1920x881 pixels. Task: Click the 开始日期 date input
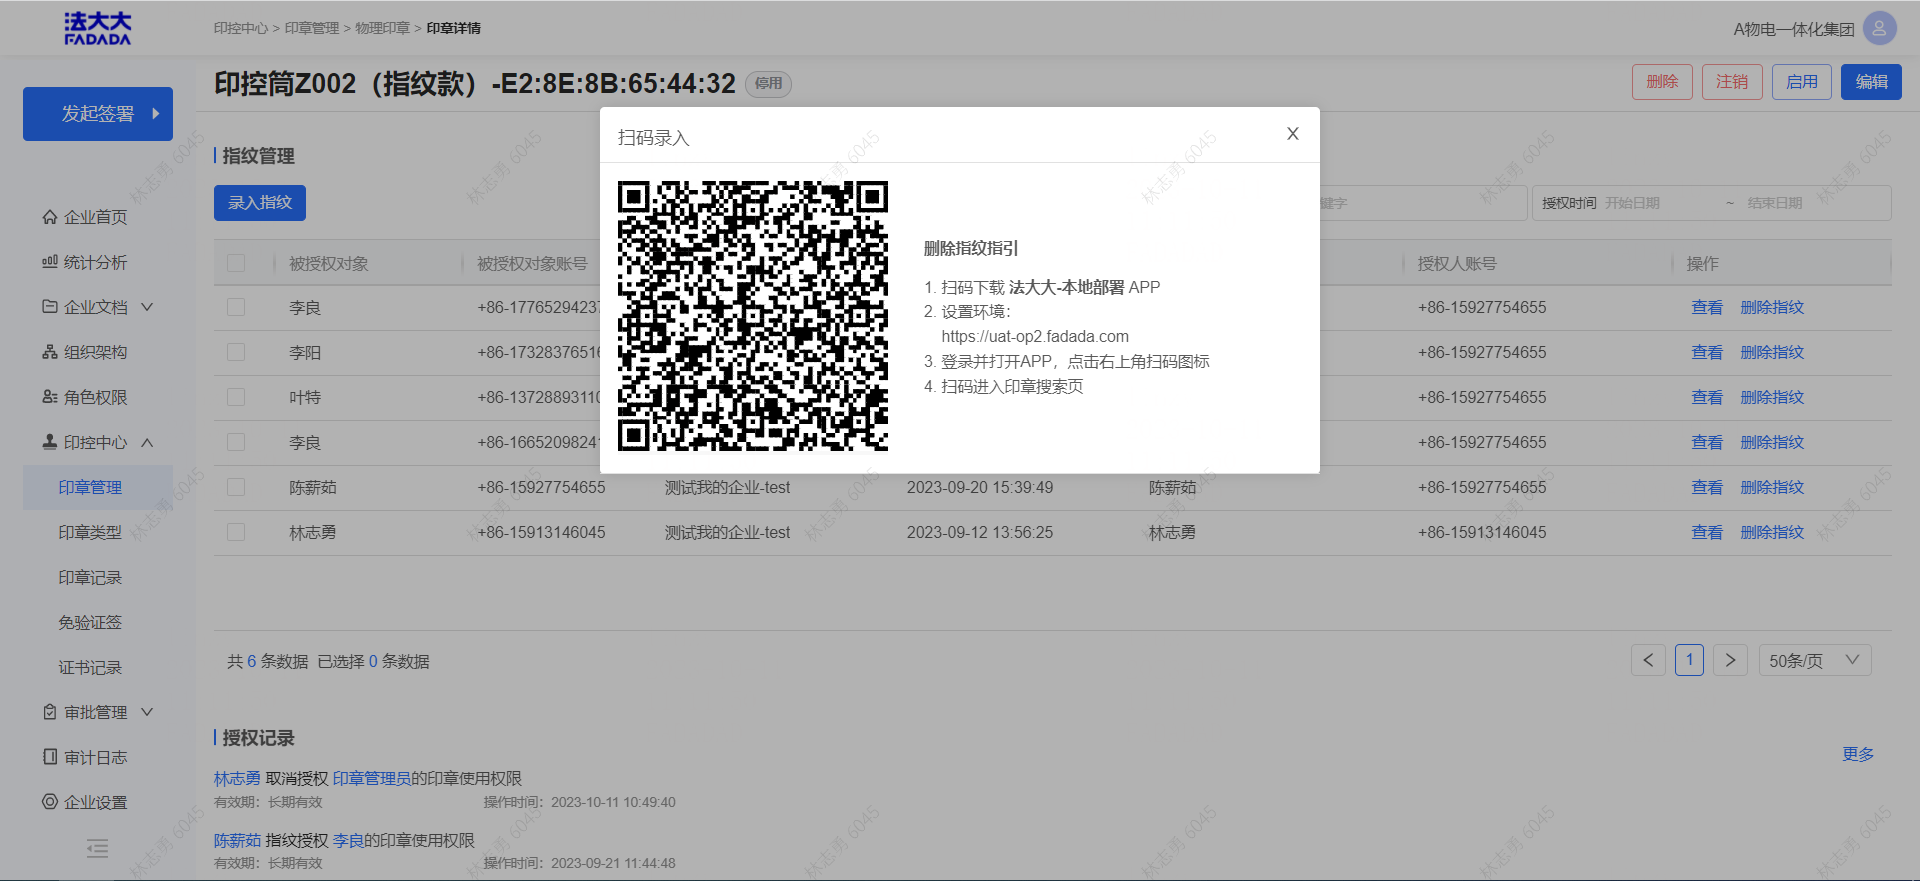[1660, 203]
